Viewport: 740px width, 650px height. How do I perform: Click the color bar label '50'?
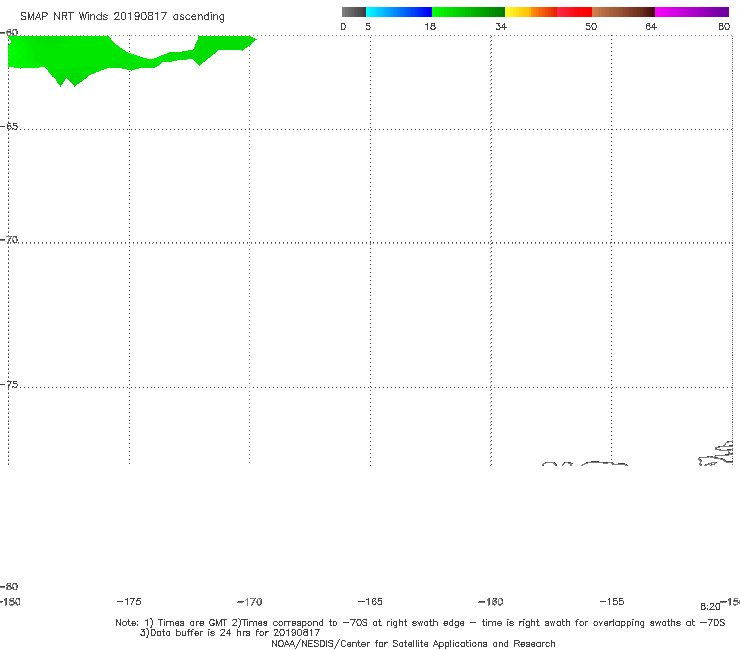point(591,26)
